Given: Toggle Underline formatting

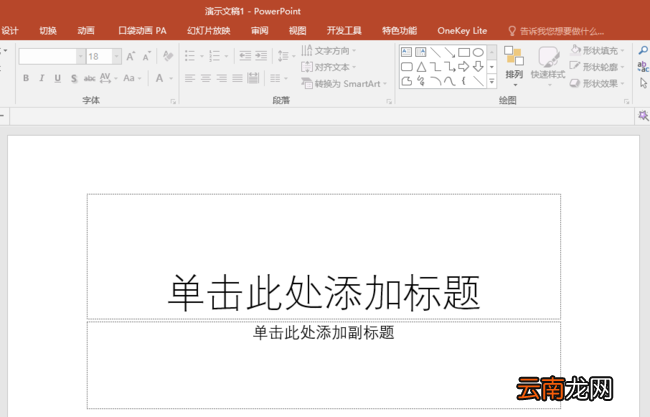Looking at the screenshot, I should coord(58,78).
